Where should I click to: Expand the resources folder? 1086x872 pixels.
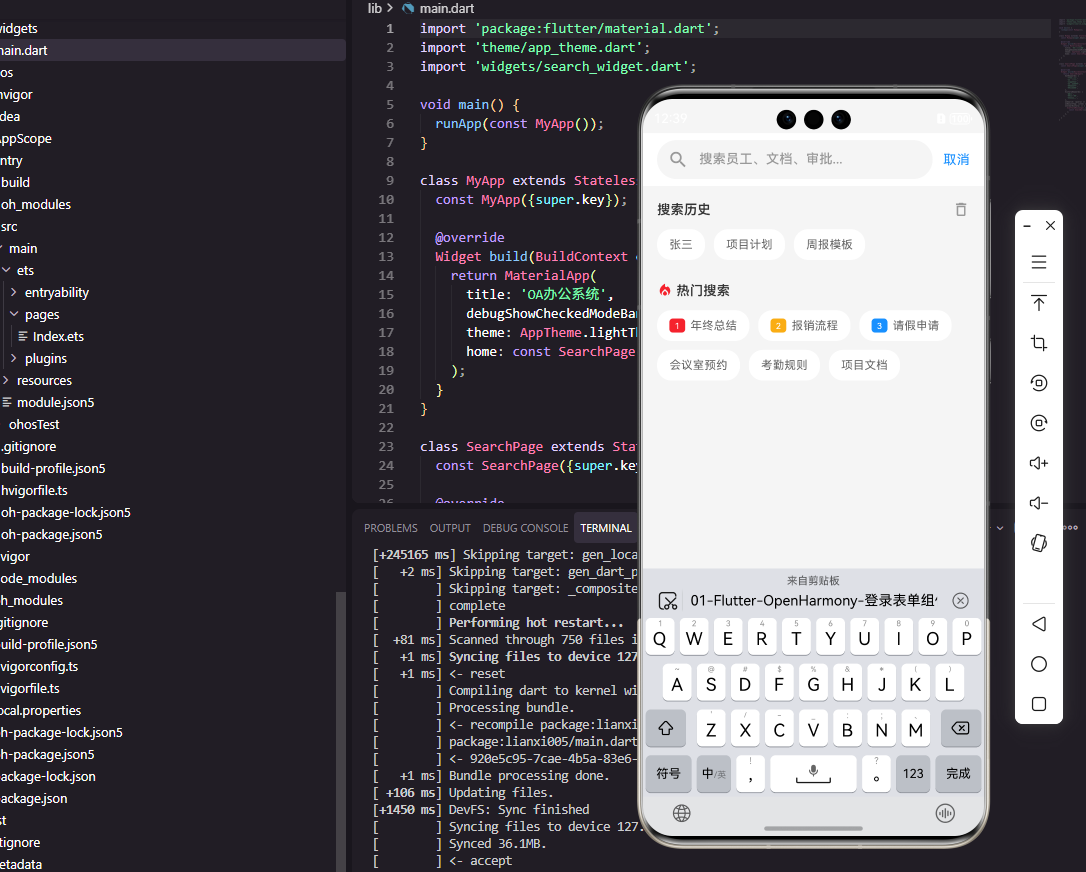pyautogui.click(x=45, y=380)
